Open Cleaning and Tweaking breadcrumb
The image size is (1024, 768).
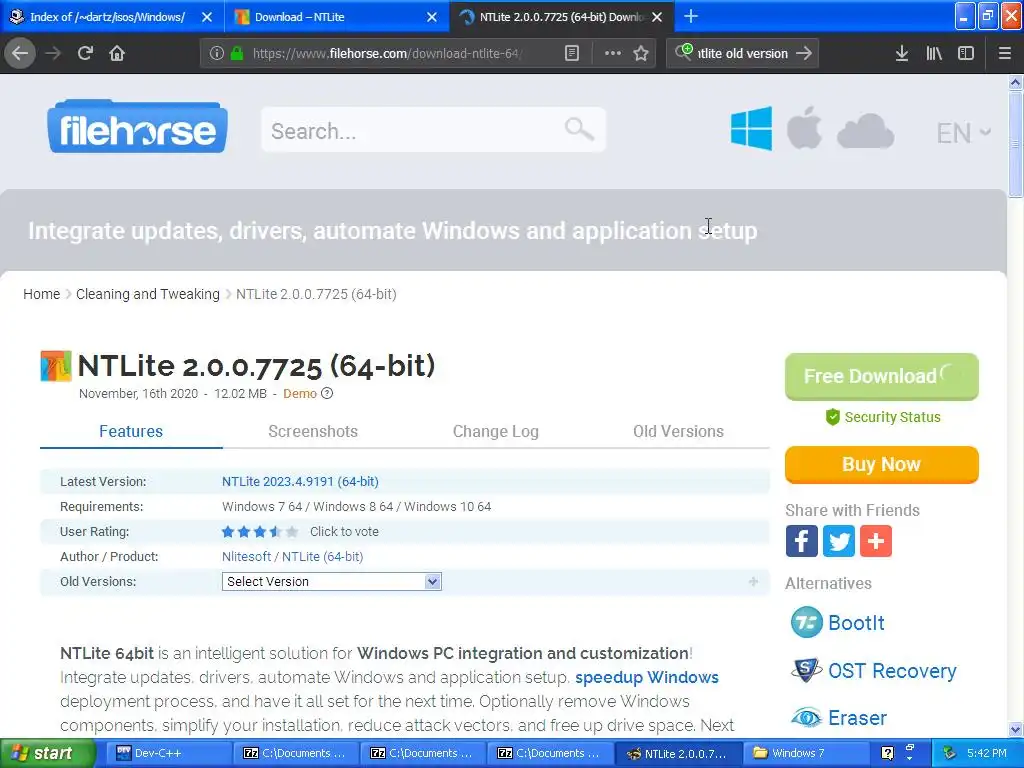pyautogui.click(x=148, y=294)
